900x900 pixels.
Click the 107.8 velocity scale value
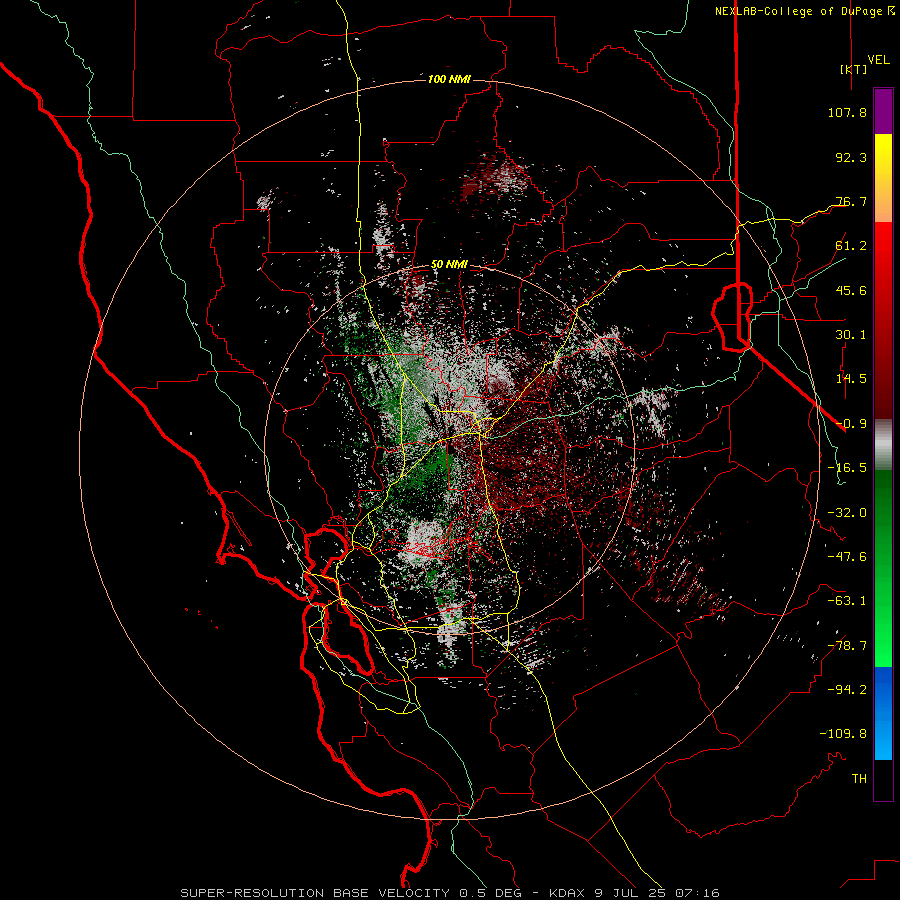(x=847, y=112)
